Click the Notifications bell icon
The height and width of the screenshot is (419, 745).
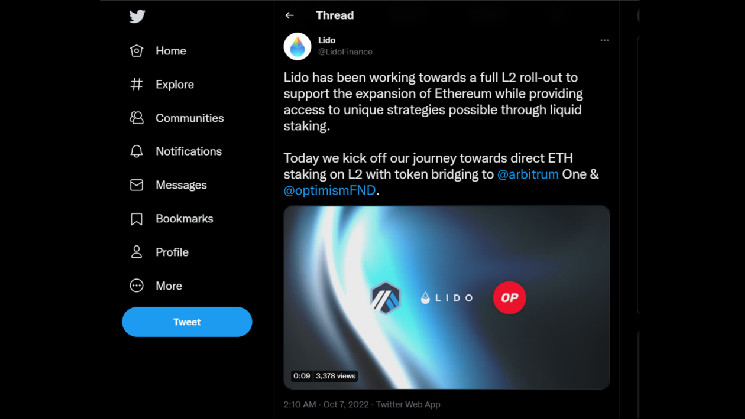(x=137, y=152)
